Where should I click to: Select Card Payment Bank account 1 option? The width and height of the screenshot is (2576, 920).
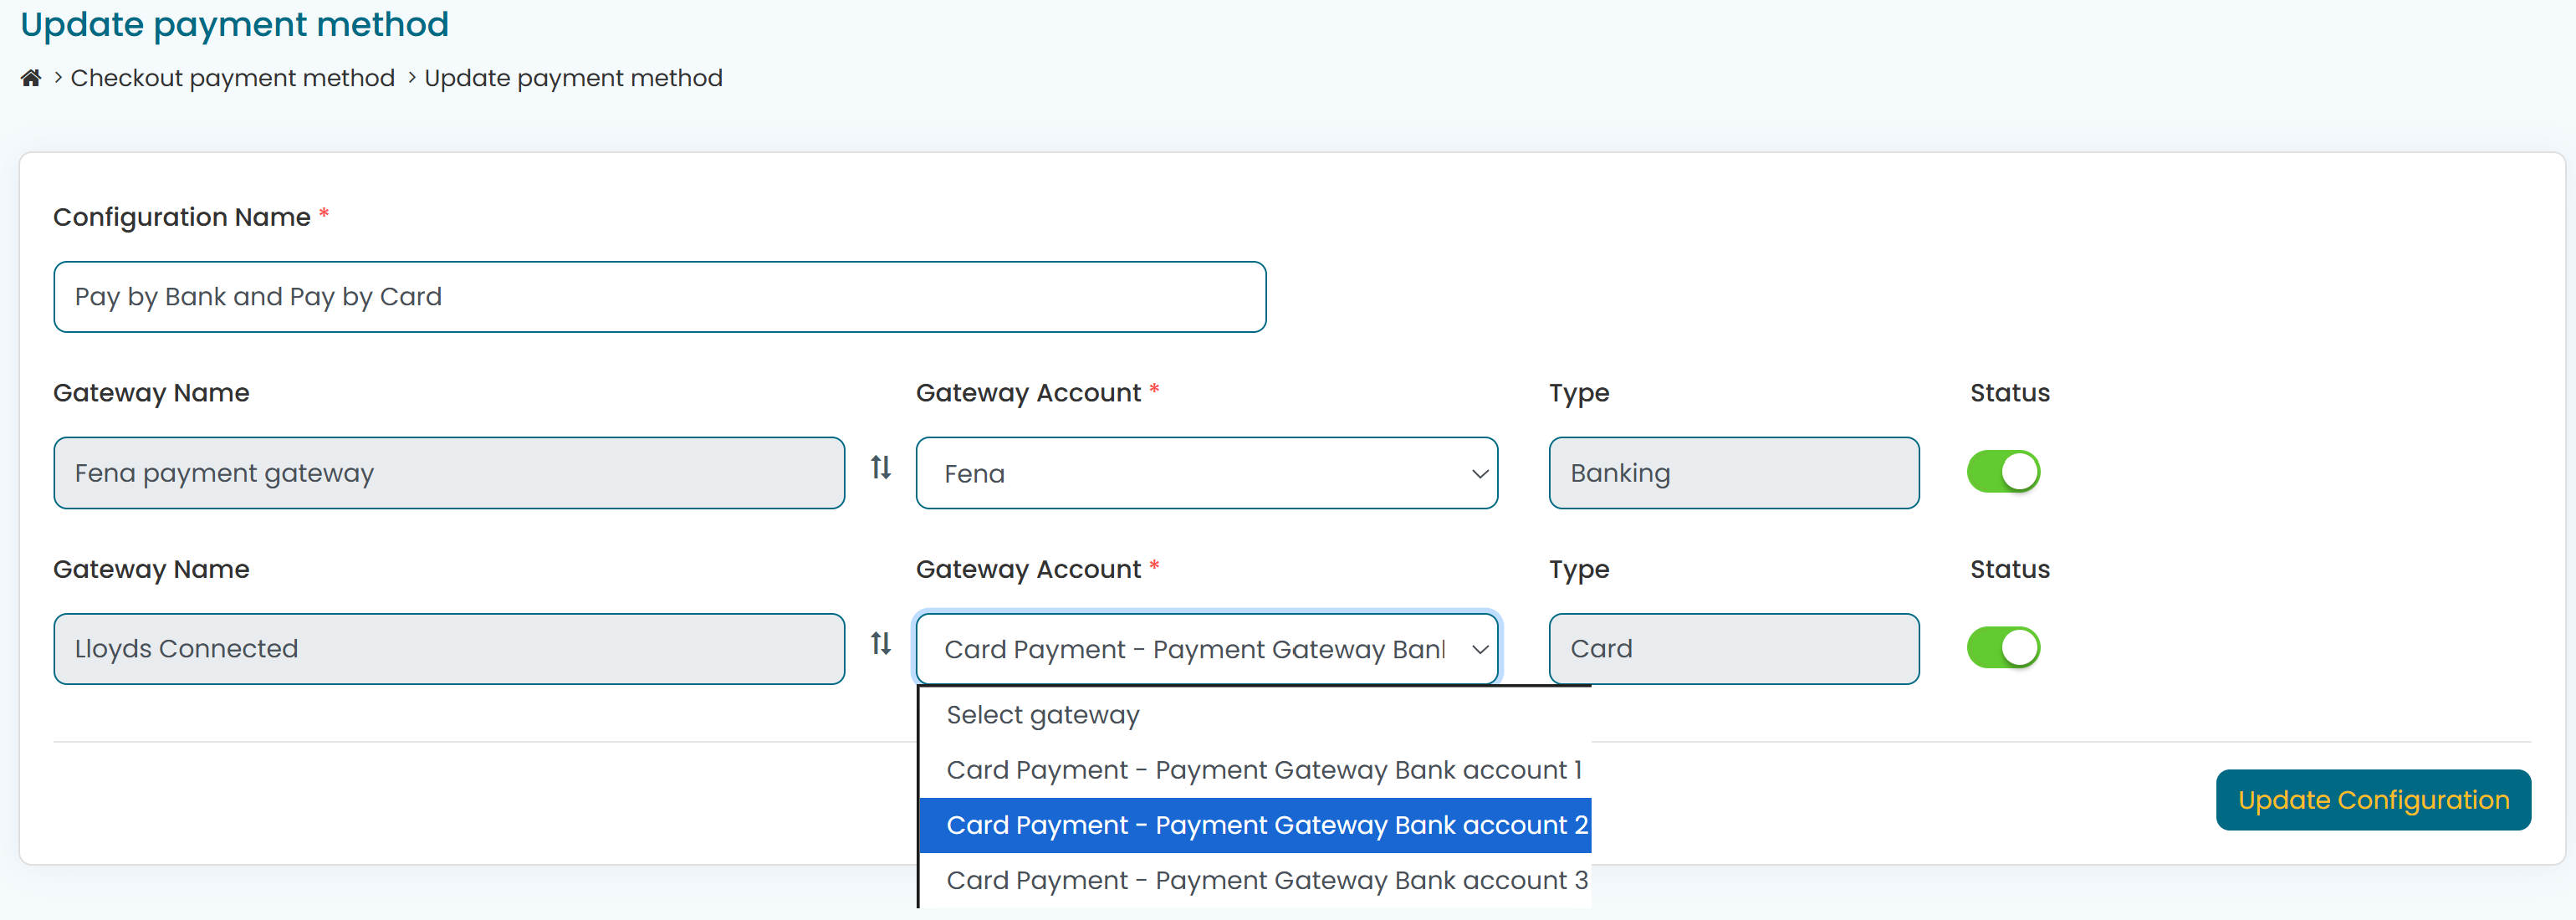tap(1263, 769)
